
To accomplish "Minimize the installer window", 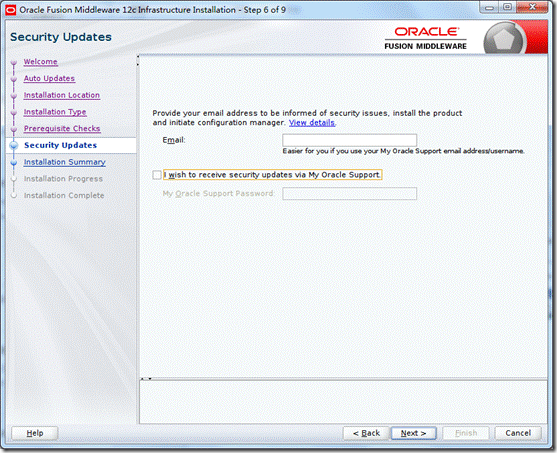I will click(489, 7).
